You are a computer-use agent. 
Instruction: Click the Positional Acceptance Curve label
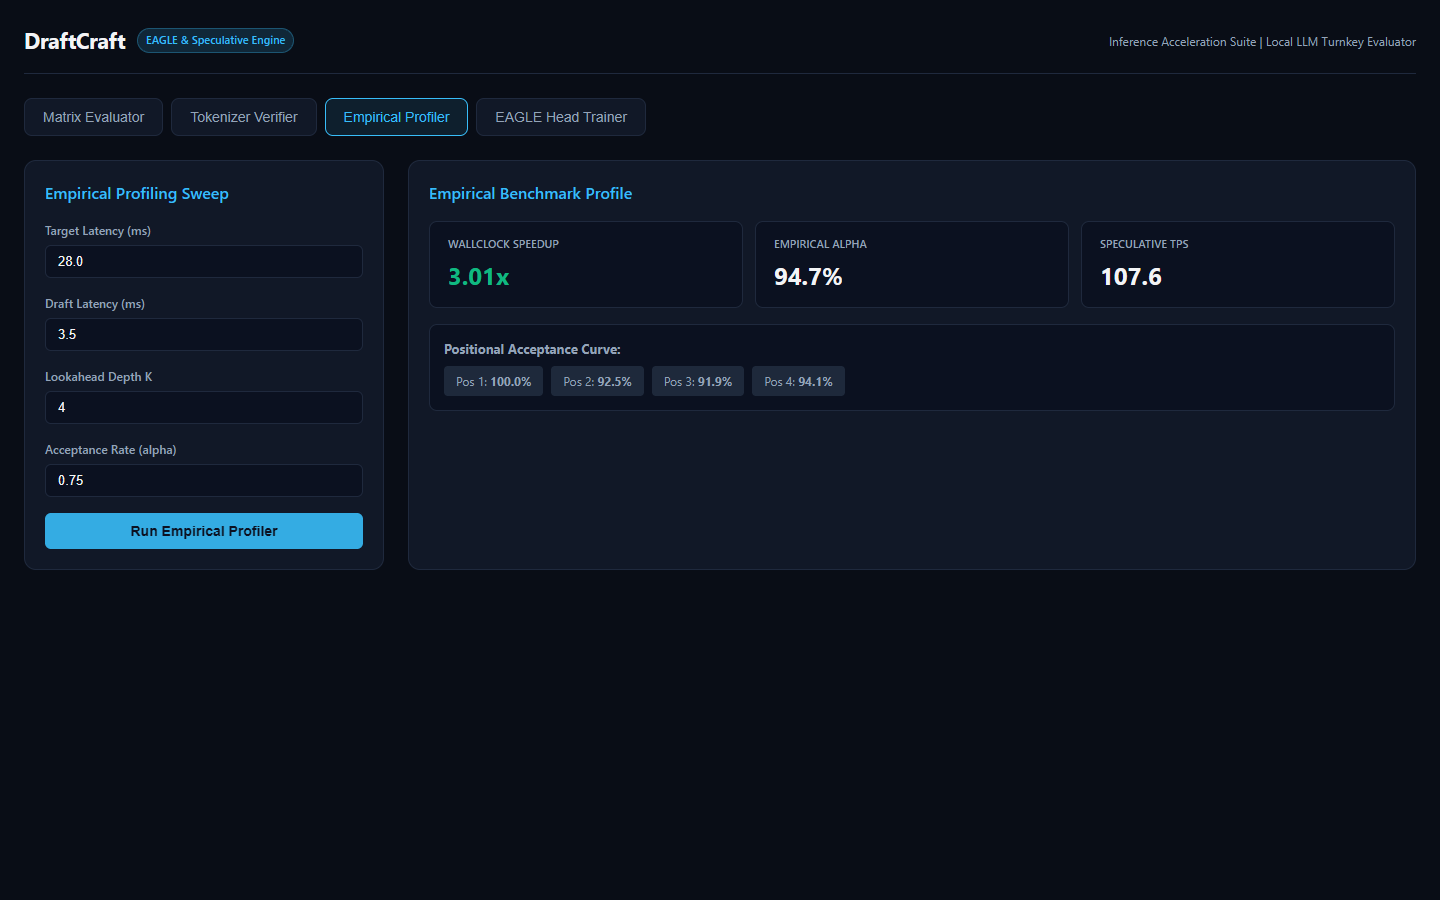coord(532,349)
